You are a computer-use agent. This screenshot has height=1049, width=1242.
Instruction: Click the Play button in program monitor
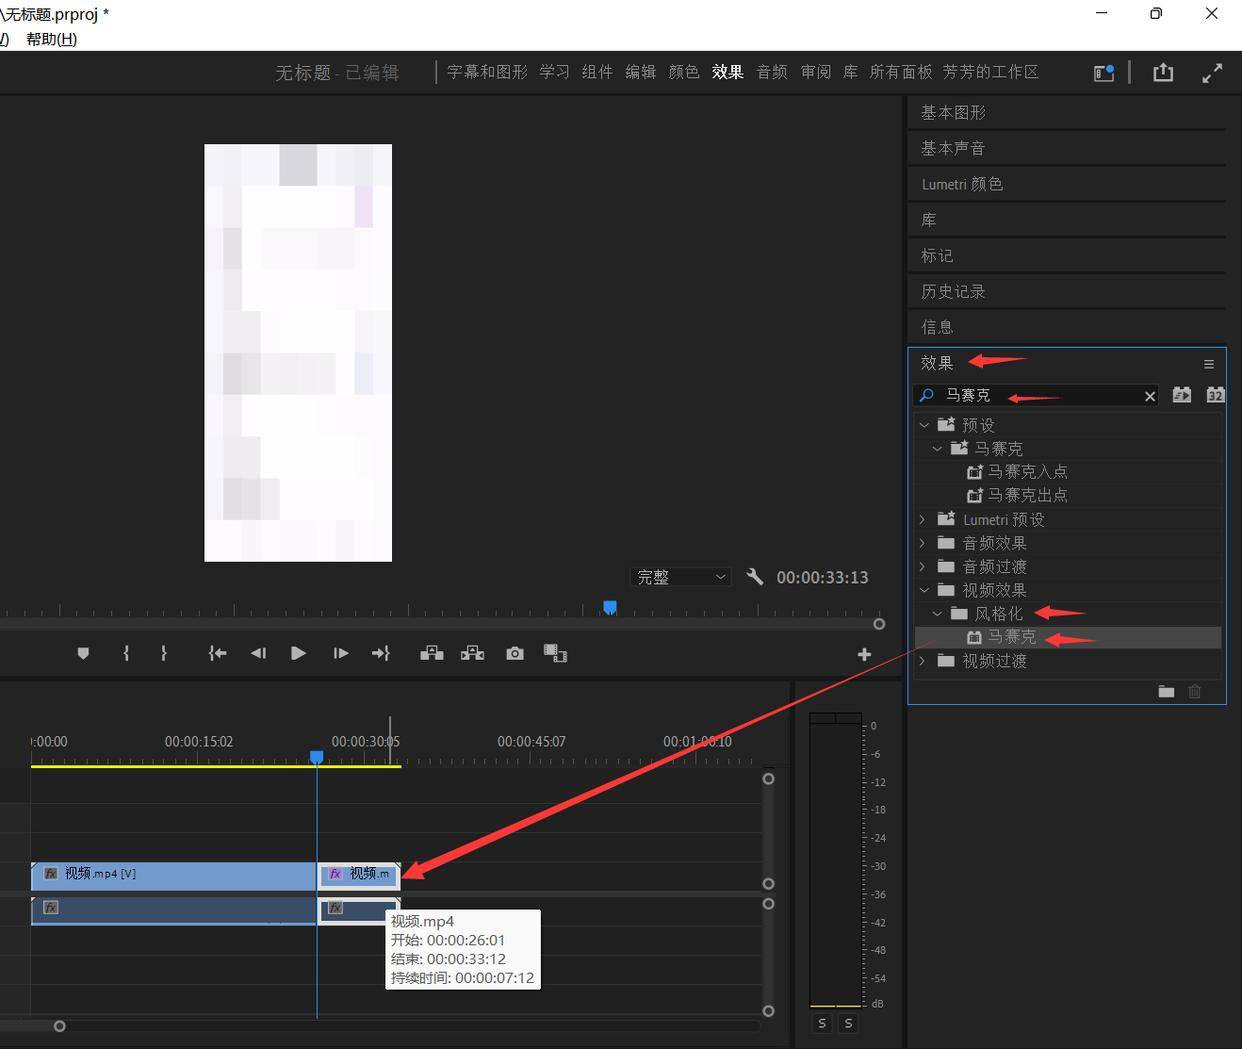[298, 653]
